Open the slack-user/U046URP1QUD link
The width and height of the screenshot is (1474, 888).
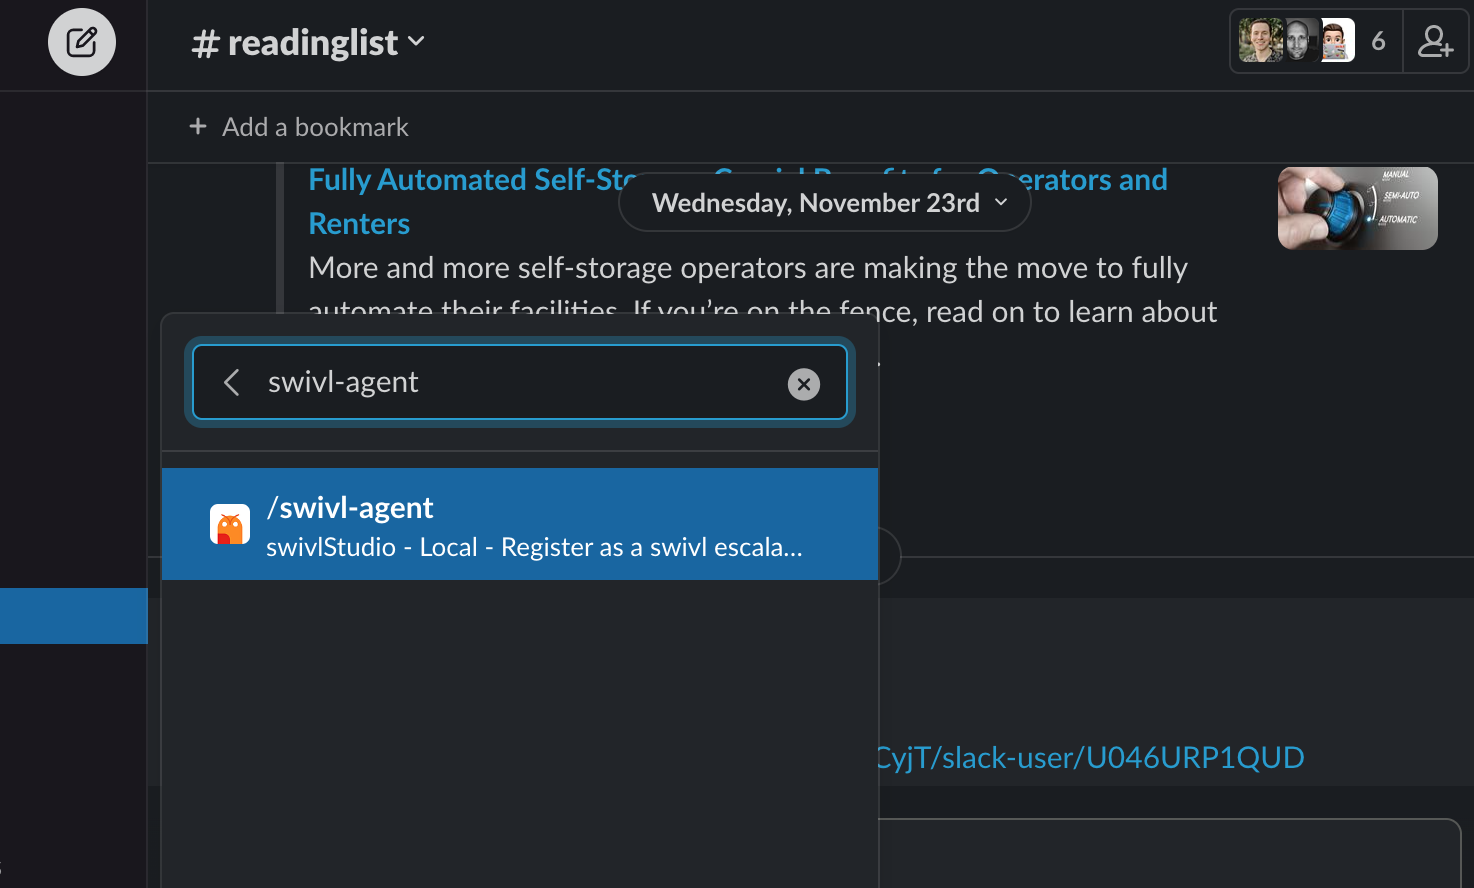pyautogui.click(x=1090, y=758)
